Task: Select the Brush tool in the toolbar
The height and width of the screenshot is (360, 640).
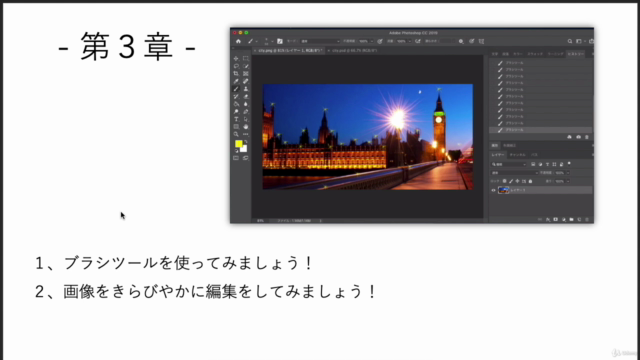Action: click(x=236, y=89)
